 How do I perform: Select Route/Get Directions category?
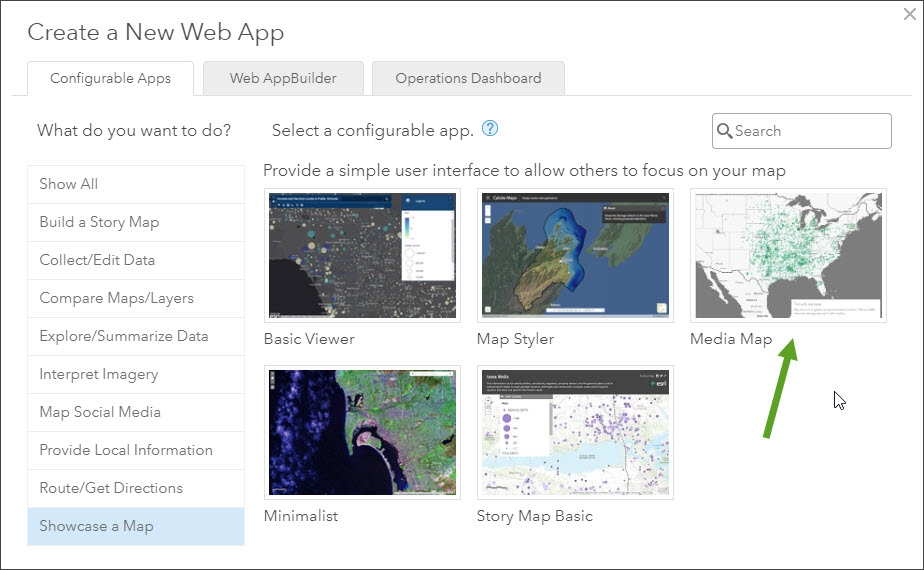point(136,488)
